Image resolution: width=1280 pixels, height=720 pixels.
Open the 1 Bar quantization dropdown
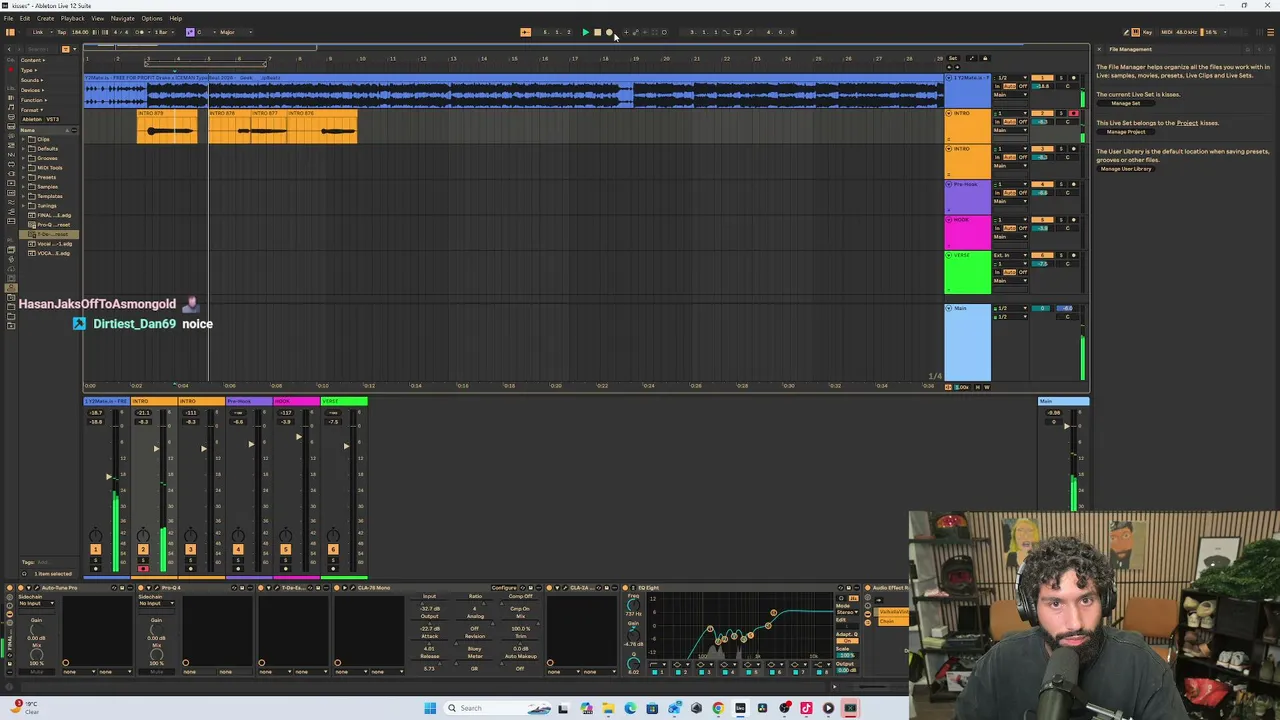coord(162,32)
